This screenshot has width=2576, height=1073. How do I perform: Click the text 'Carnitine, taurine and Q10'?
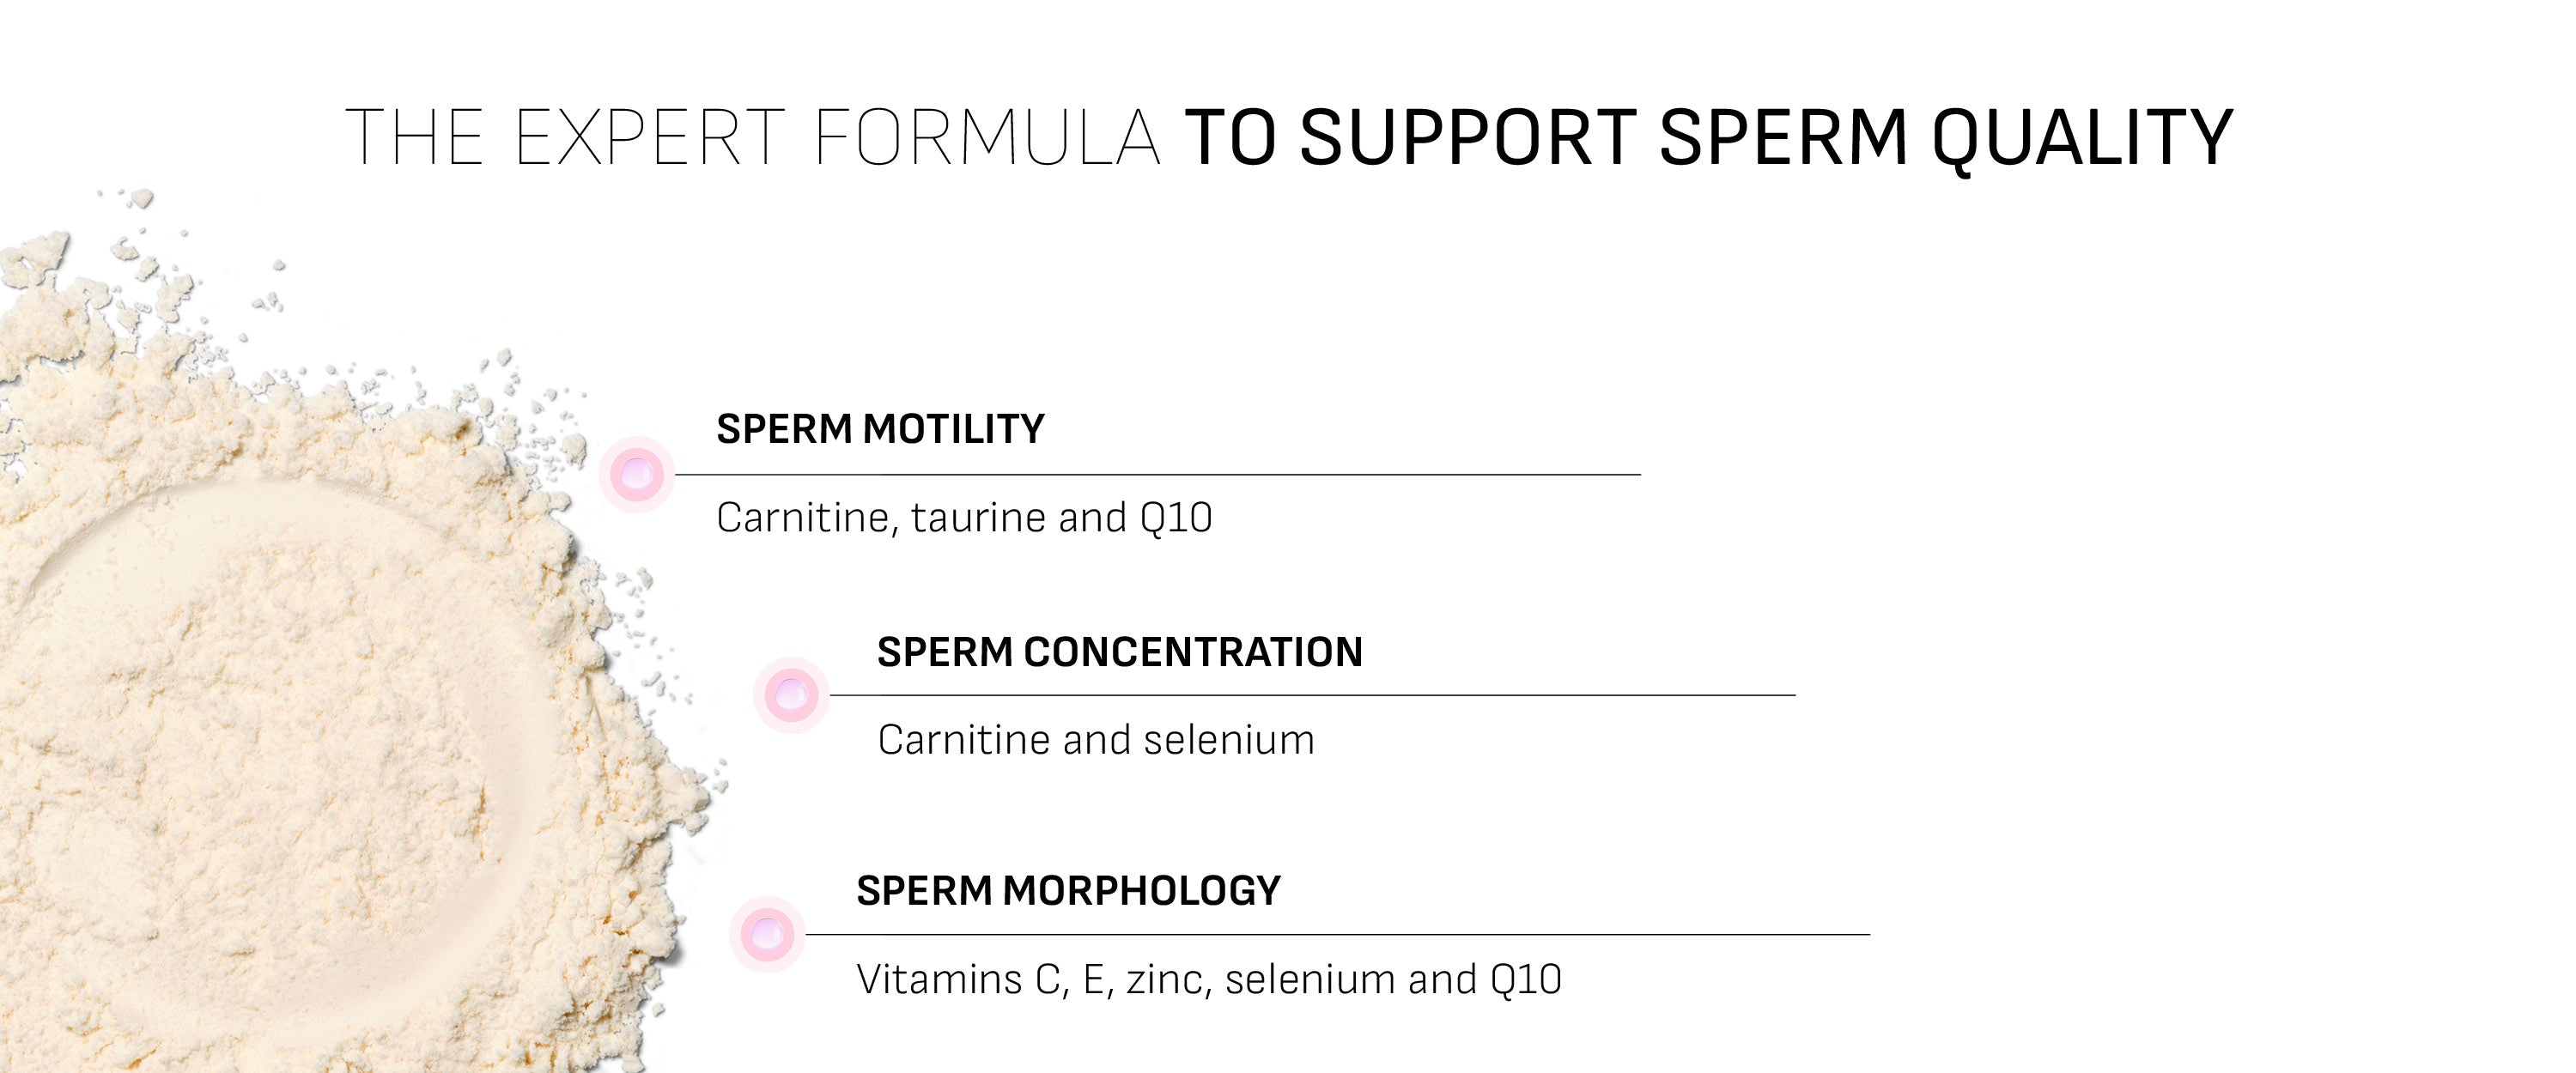(964, 518)
